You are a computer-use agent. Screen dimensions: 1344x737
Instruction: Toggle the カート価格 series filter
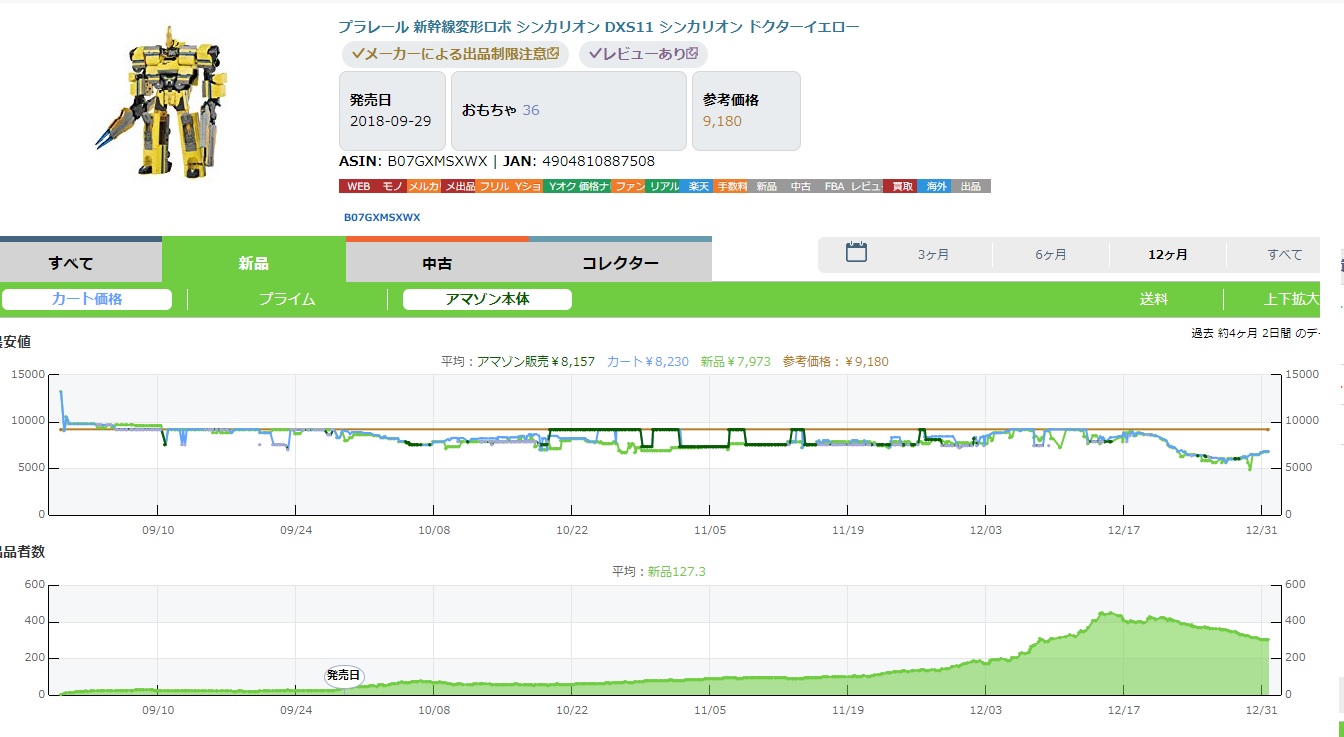pyautogui.click(x=87, y=299)
